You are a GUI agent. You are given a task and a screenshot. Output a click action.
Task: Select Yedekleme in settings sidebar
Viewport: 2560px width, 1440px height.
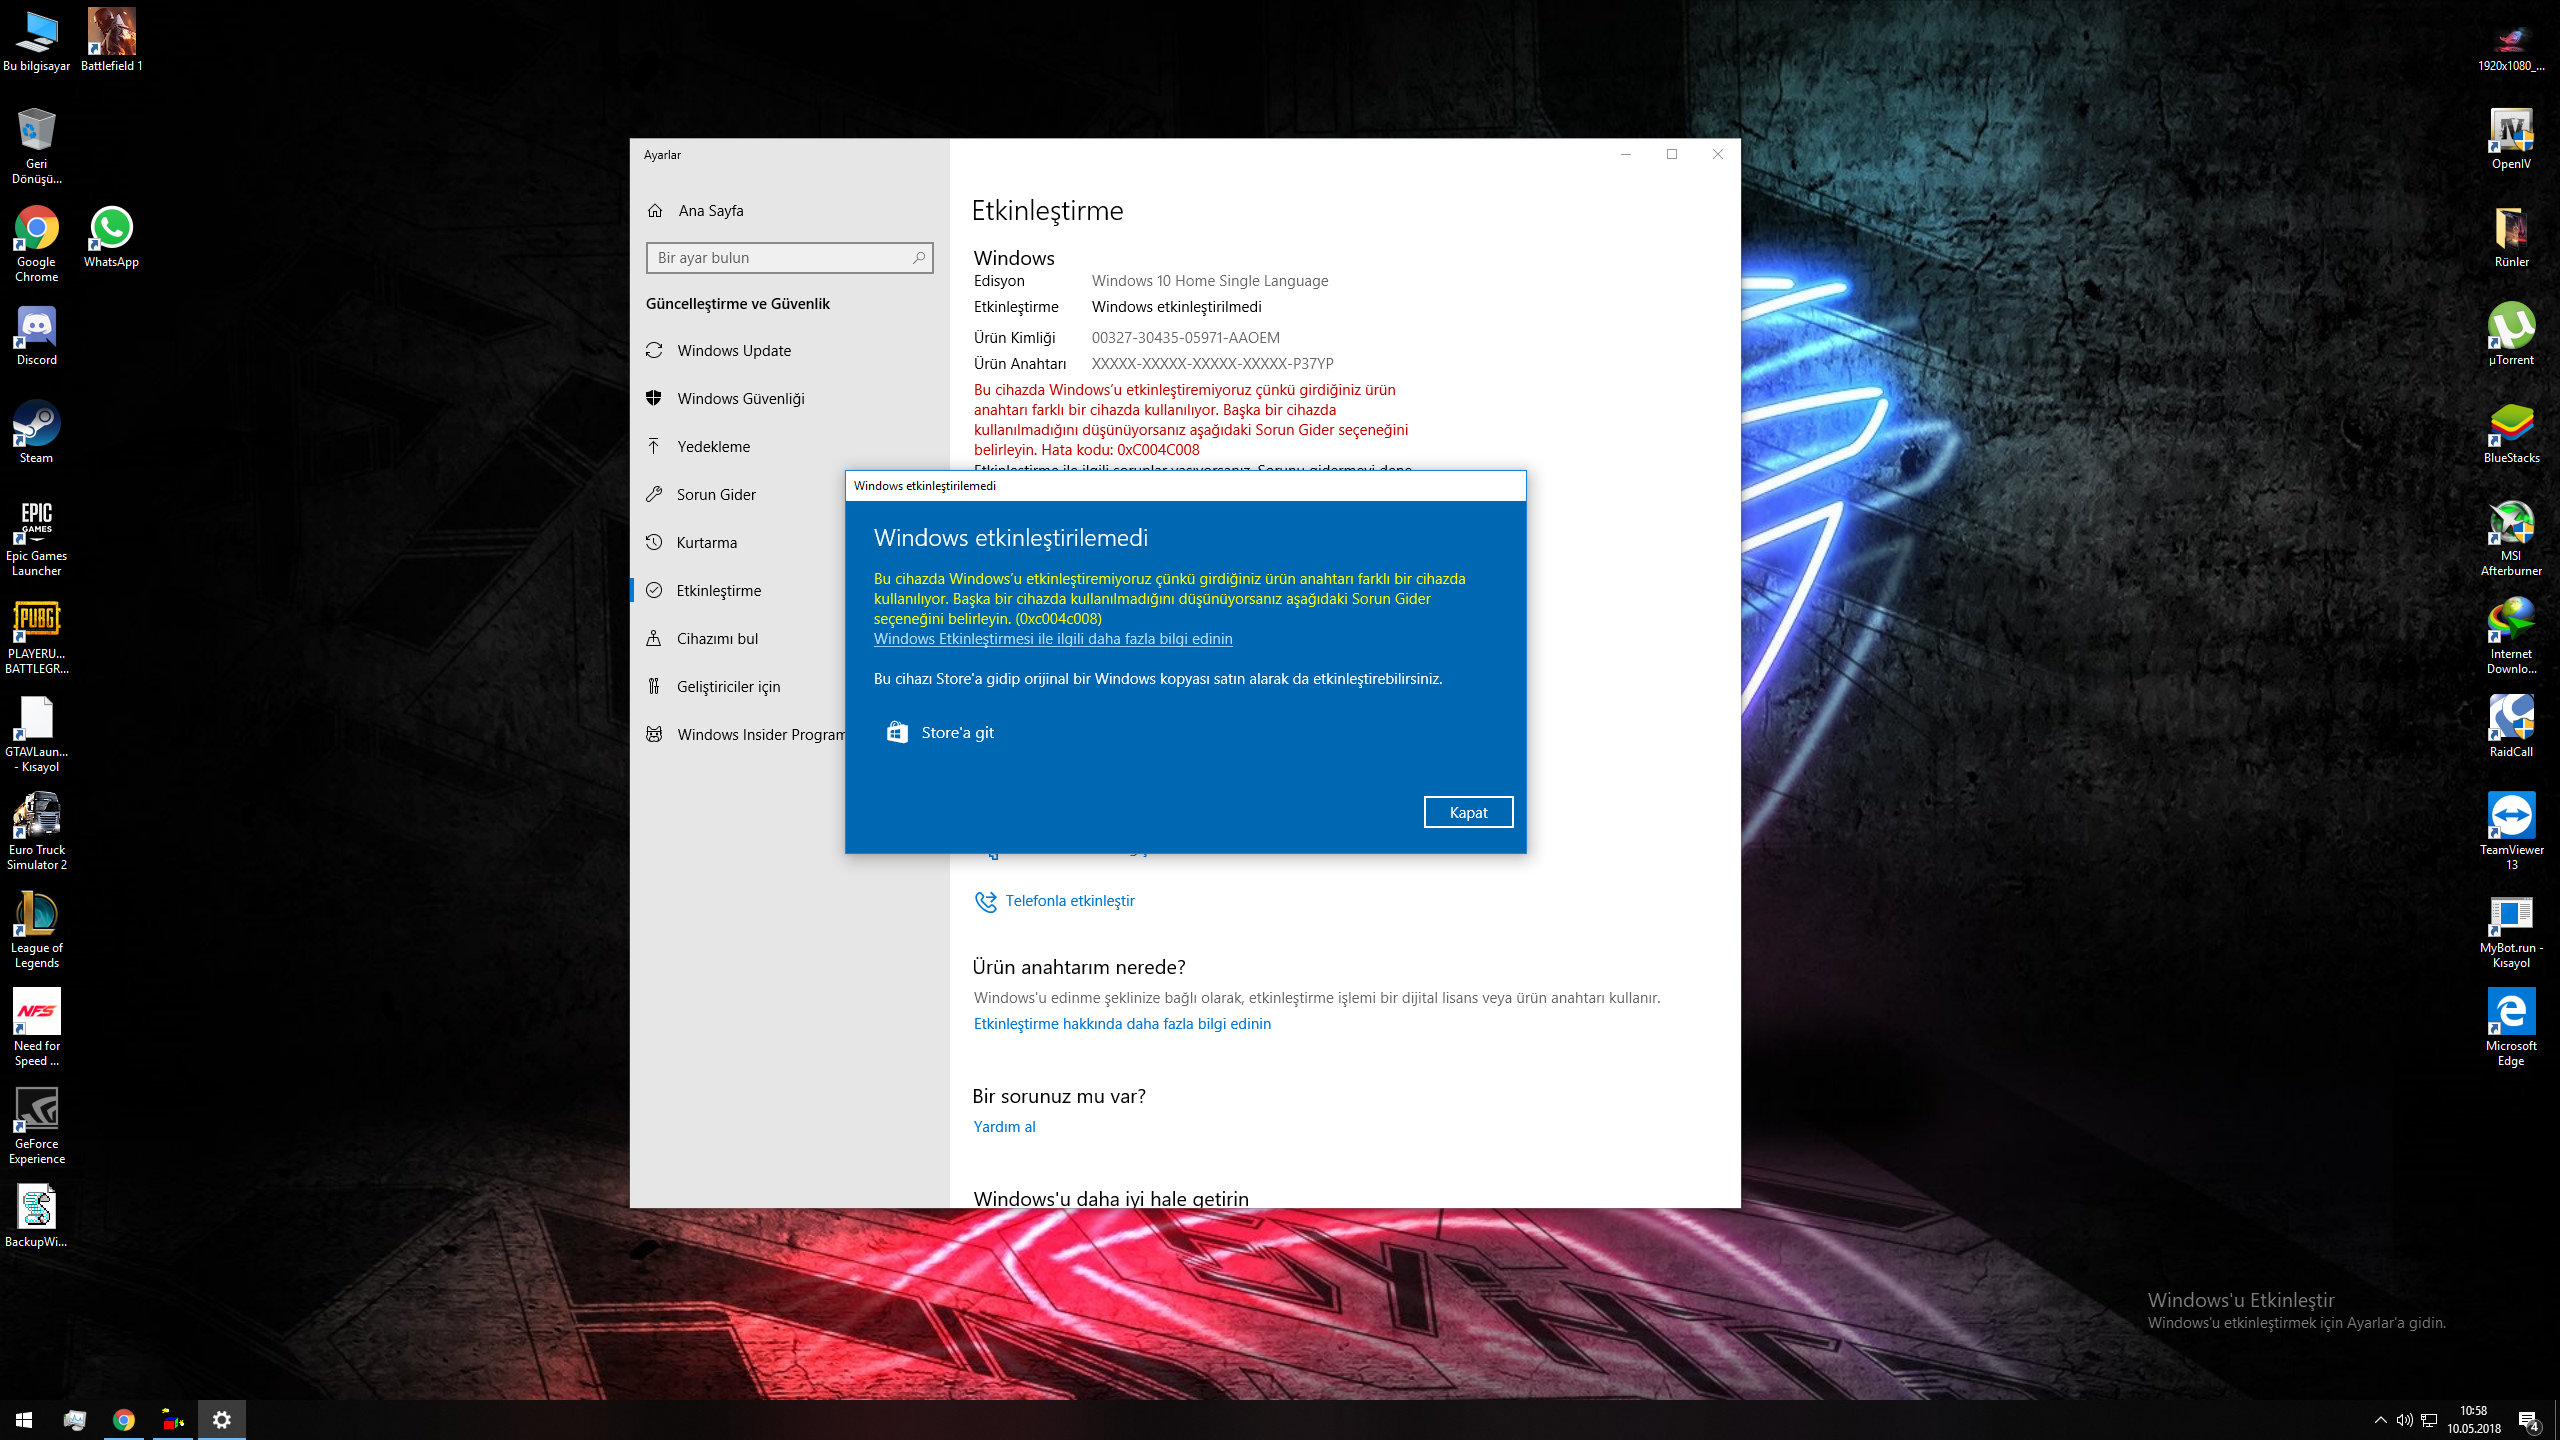[712, 447]
